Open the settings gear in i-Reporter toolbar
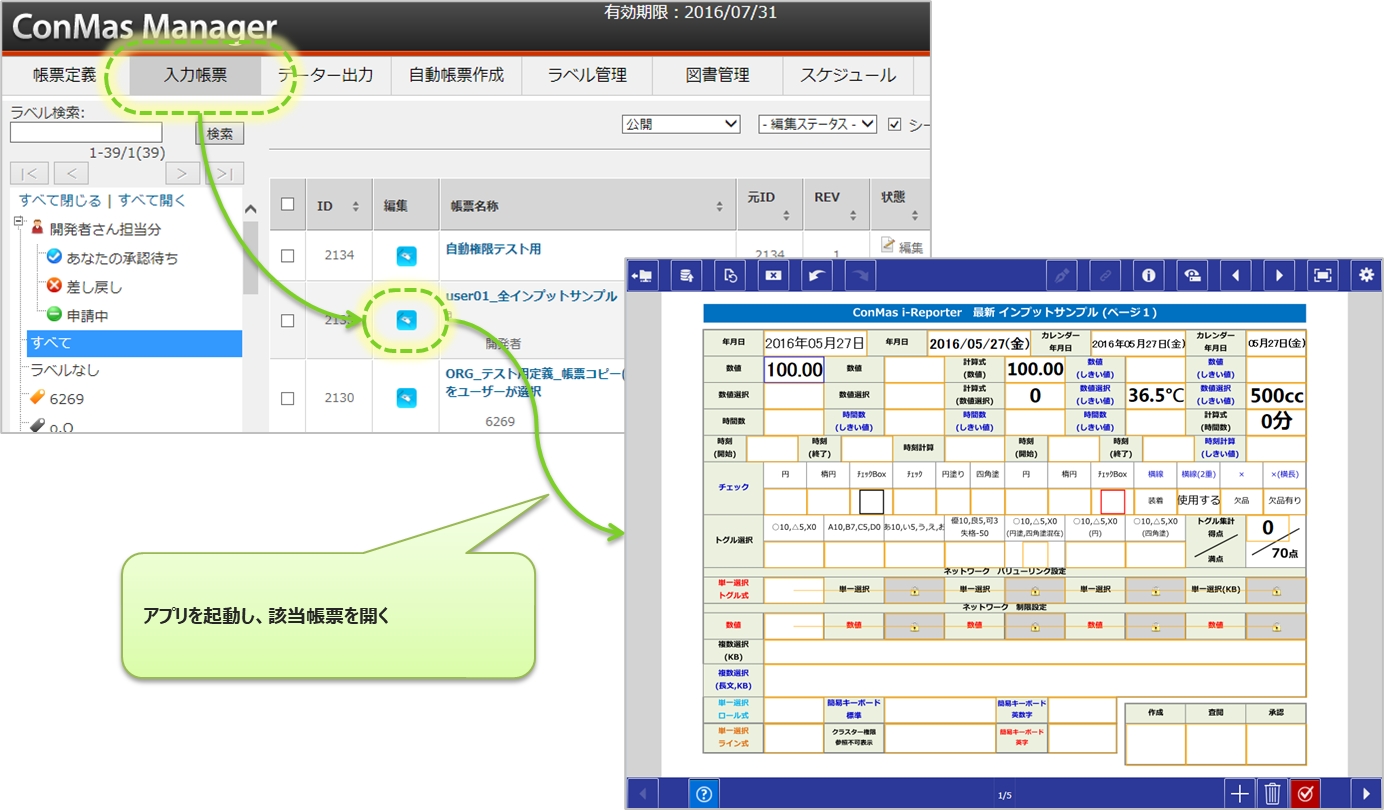This screenshot has width=1384, height=810. coord(1365,275)
